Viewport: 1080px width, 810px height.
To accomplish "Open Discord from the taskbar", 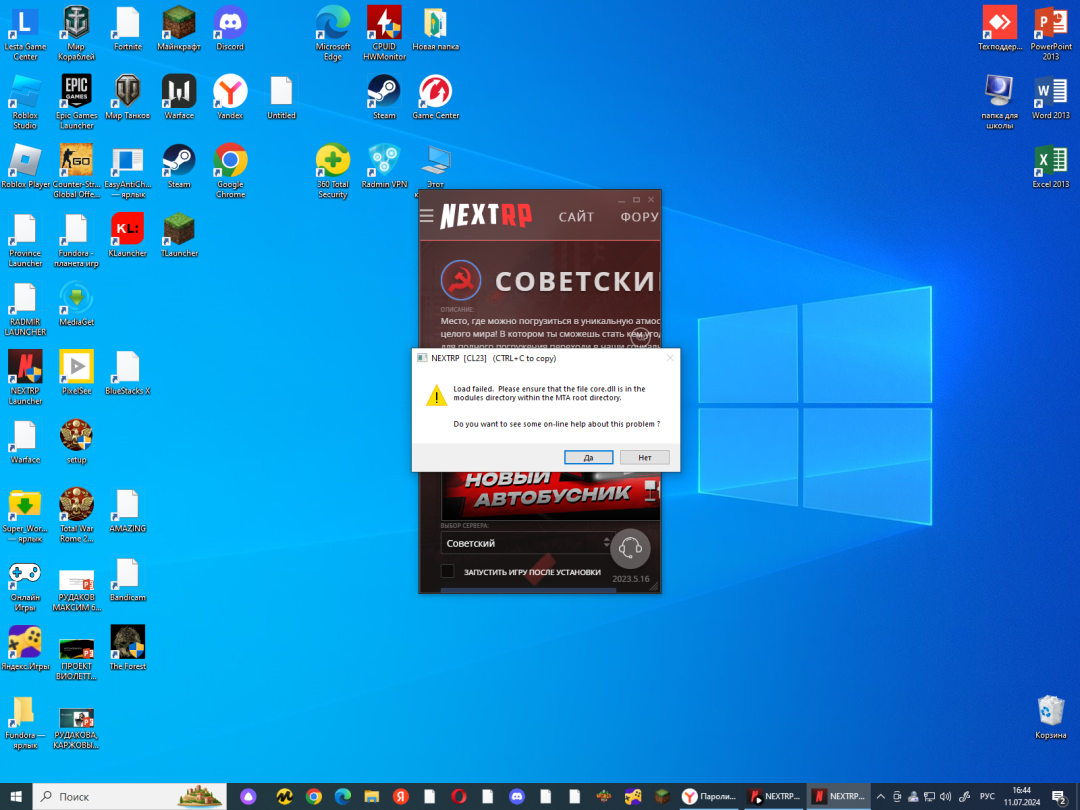I will point(516,796).
